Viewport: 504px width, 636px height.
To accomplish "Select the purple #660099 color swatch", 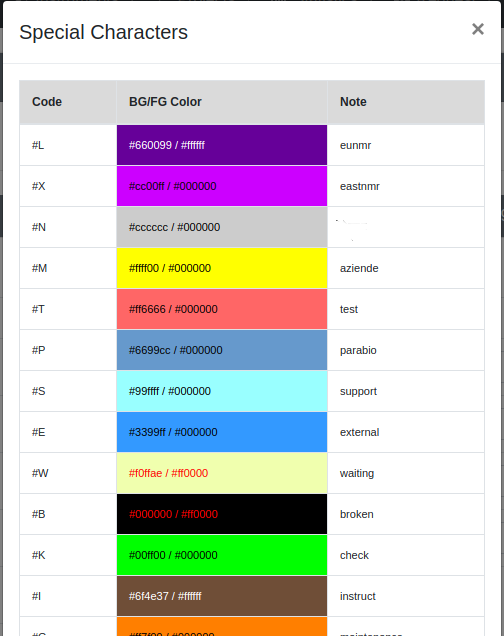I will (222, 145).
